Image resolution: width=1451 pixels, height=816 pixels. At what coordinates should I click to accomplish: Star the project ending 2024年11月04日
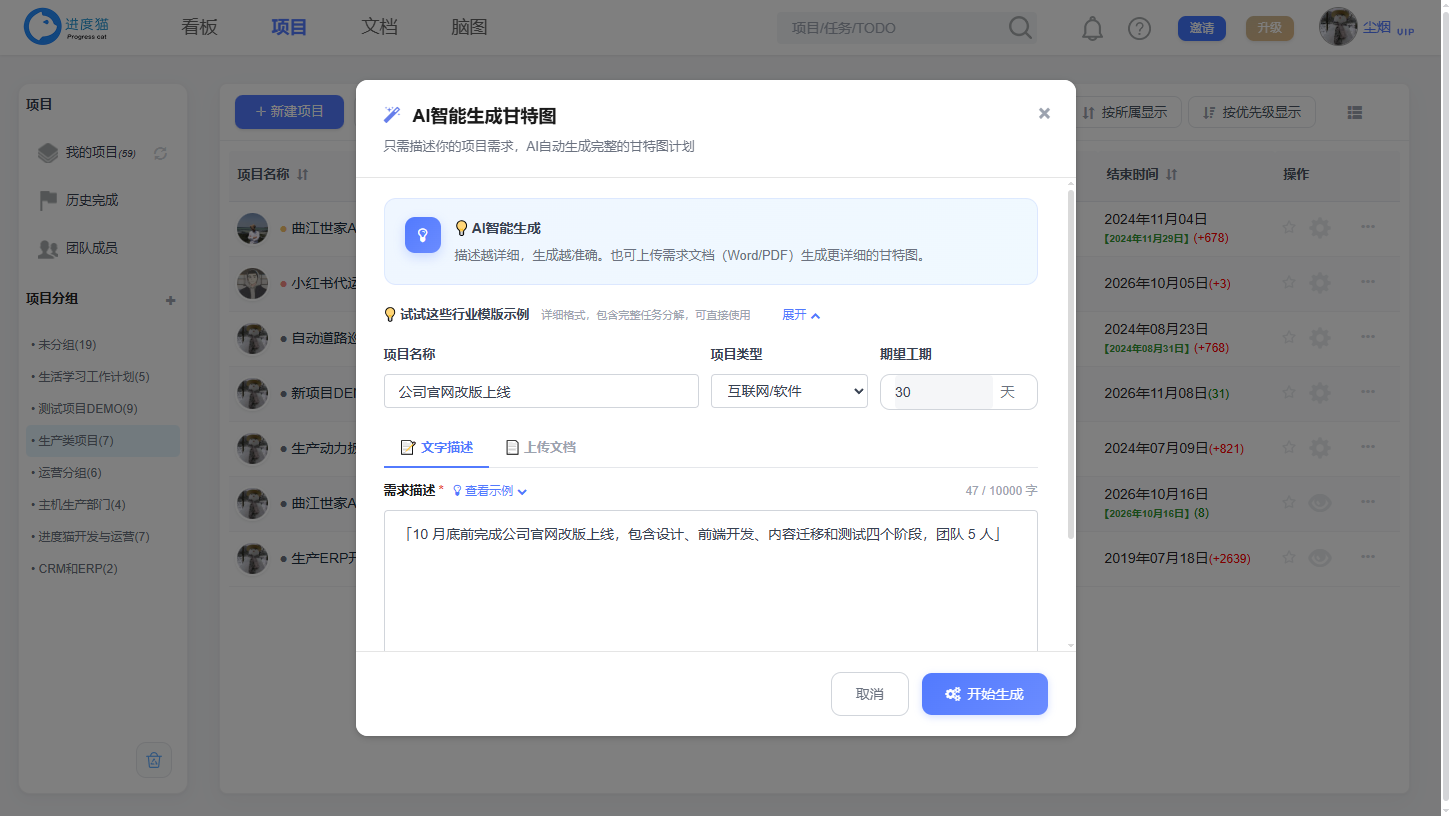coord(1289,228)
